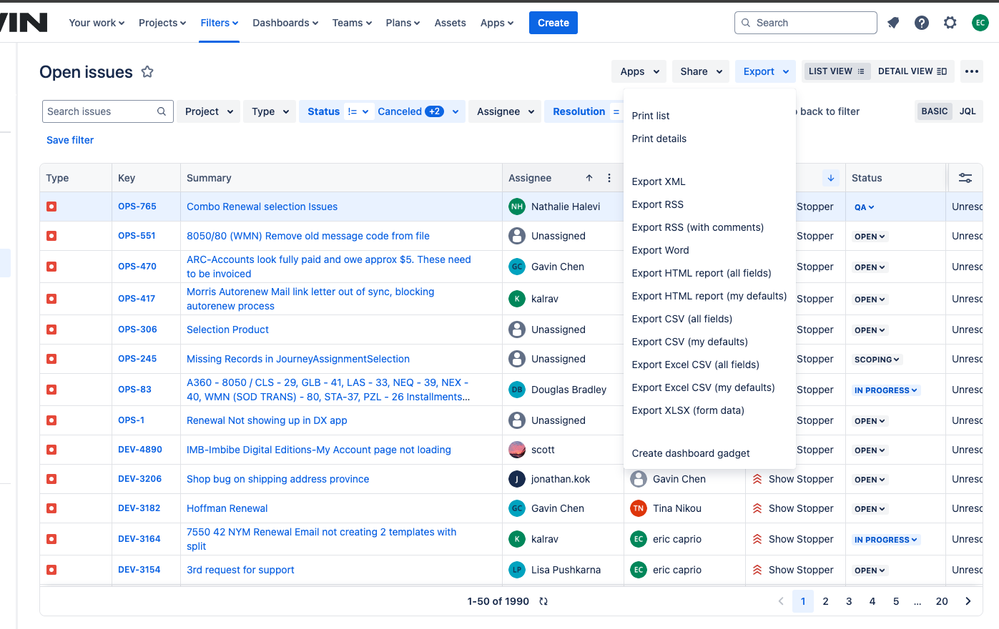Click the Show Stopper priority icon for DEV-3182
999x629 pixels.
point(757,508)
